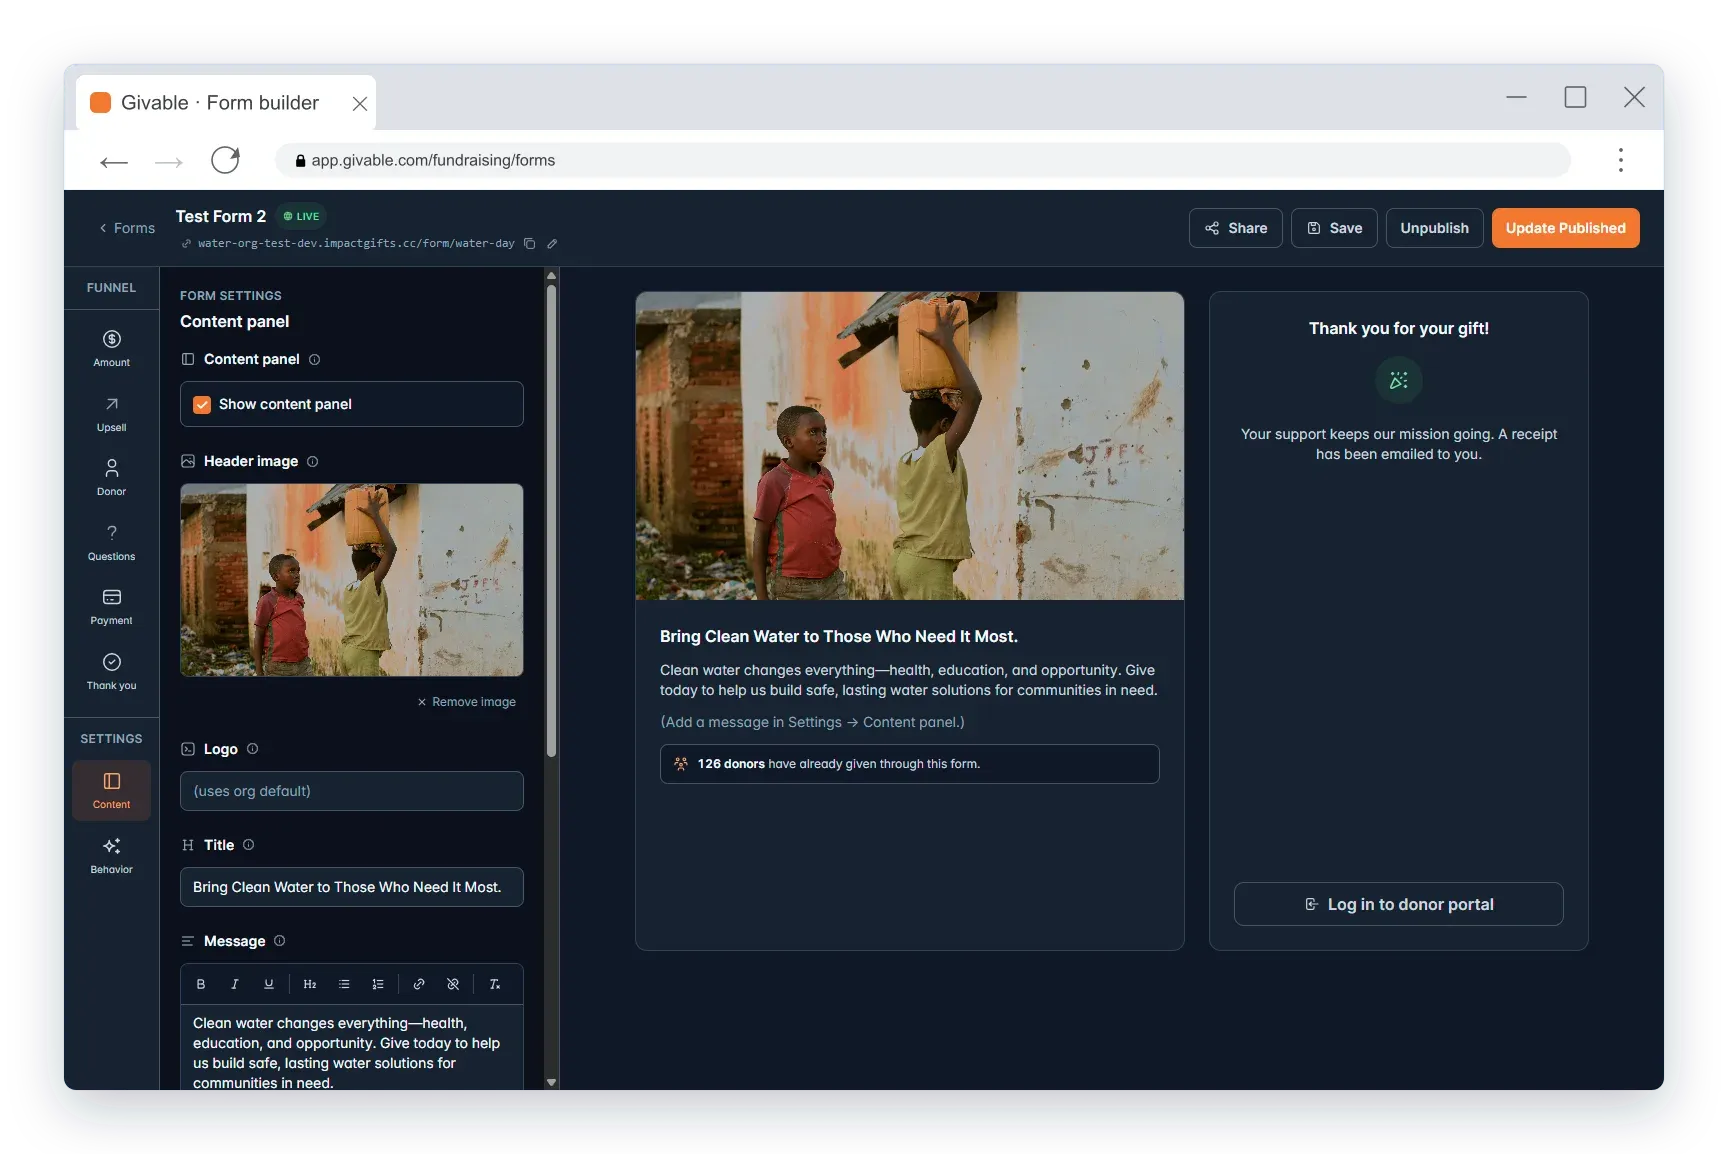
Task: Copy the form URL with copy icon
Action: click(530, 243)
